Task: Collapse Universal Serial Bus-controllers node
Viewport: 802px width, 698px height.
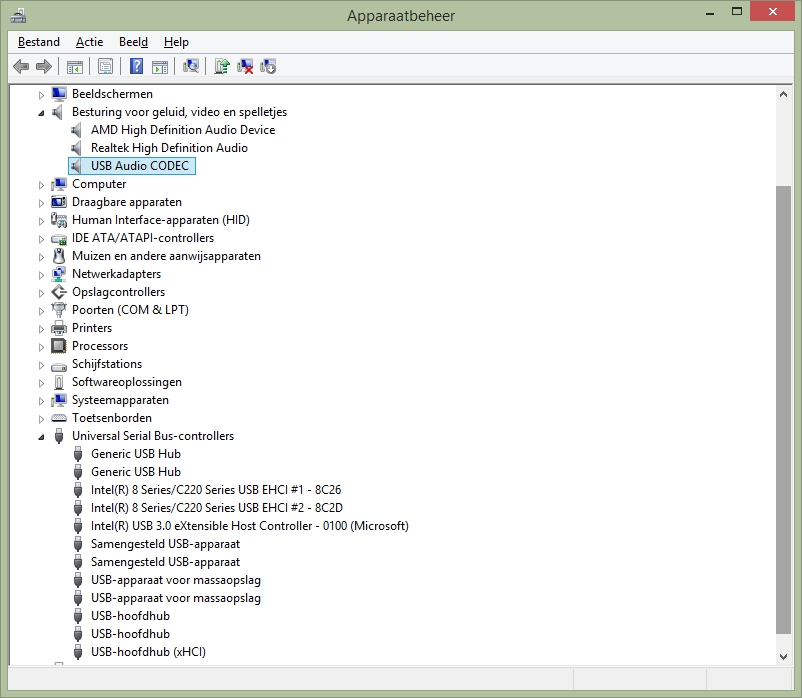Action: [41, 437]
